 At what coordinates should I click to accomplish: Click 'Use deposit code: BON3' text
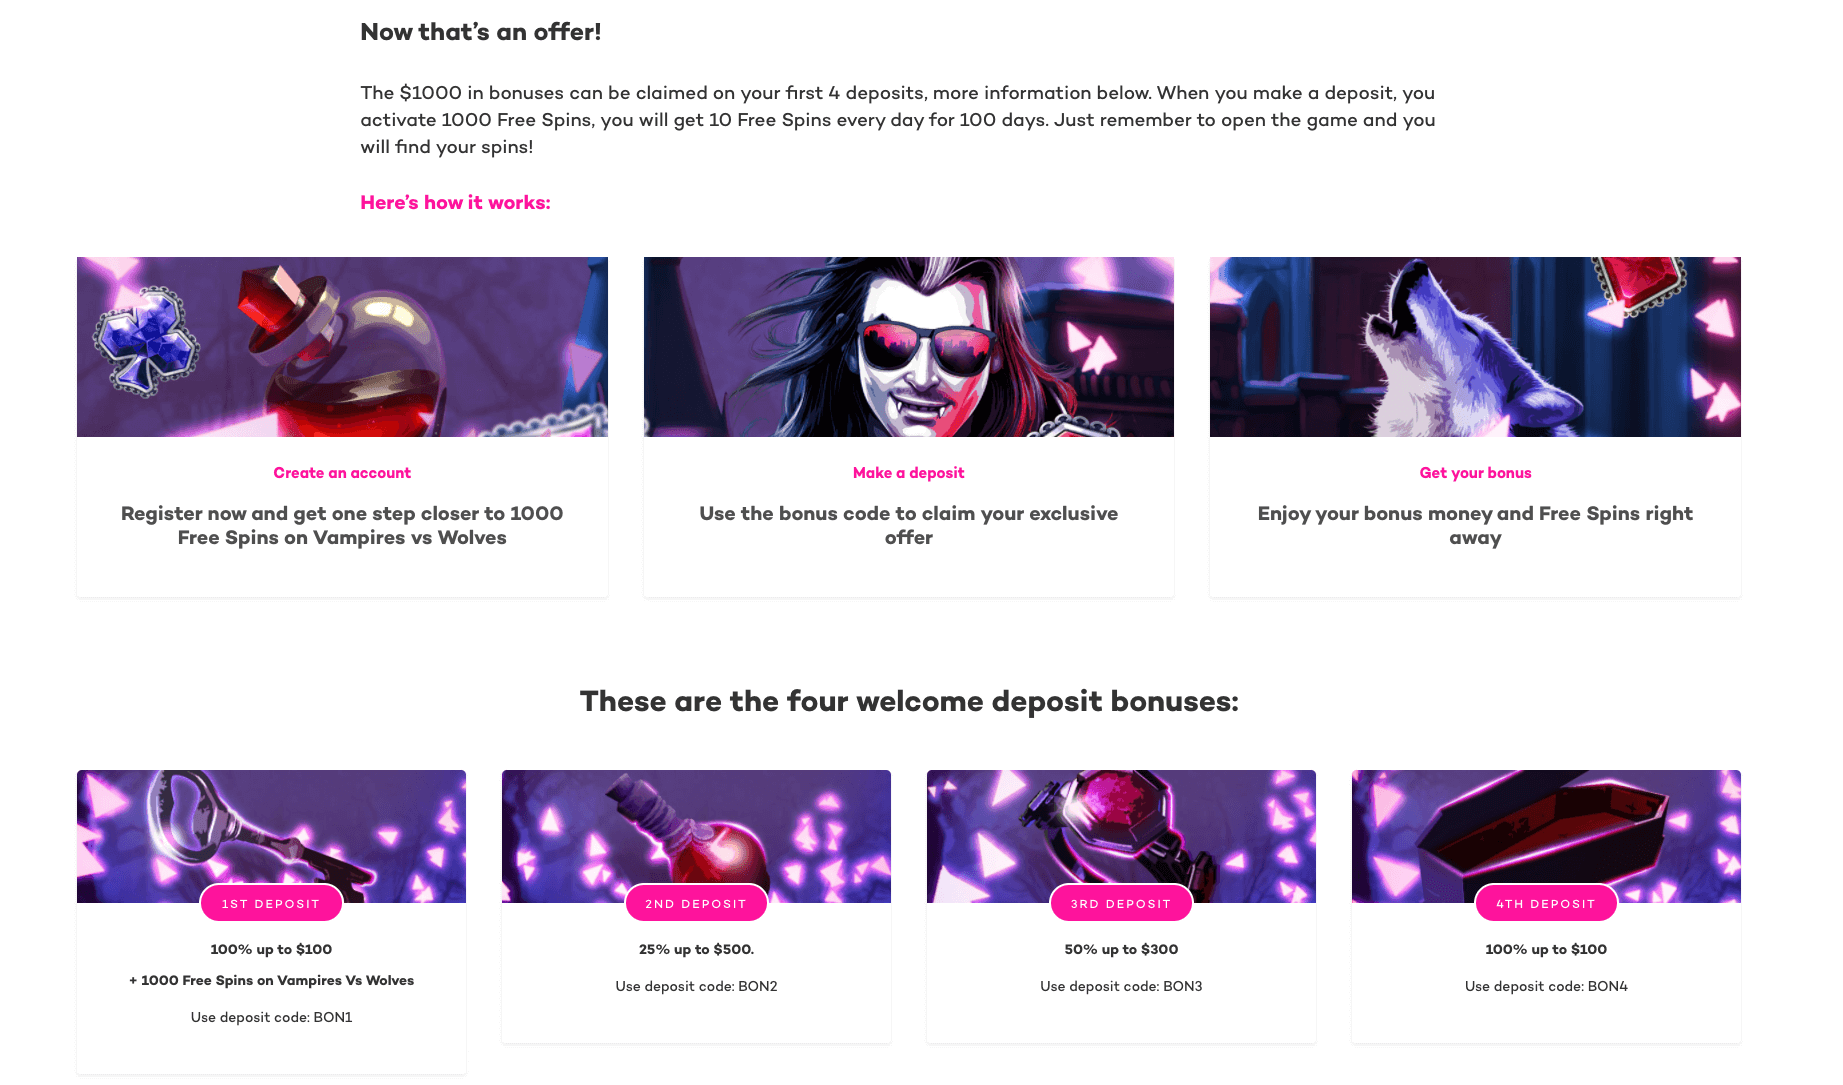(1121, 986)
